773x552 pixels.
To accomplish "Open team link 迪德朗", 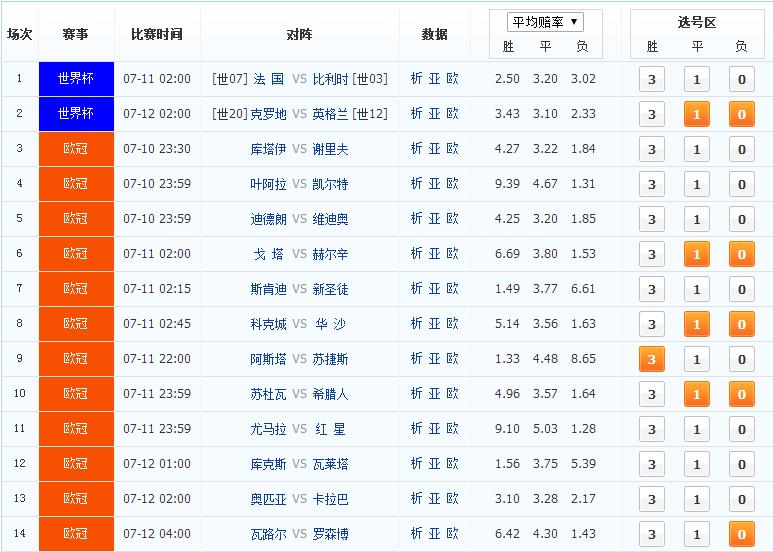I will (x=269, y=219).
